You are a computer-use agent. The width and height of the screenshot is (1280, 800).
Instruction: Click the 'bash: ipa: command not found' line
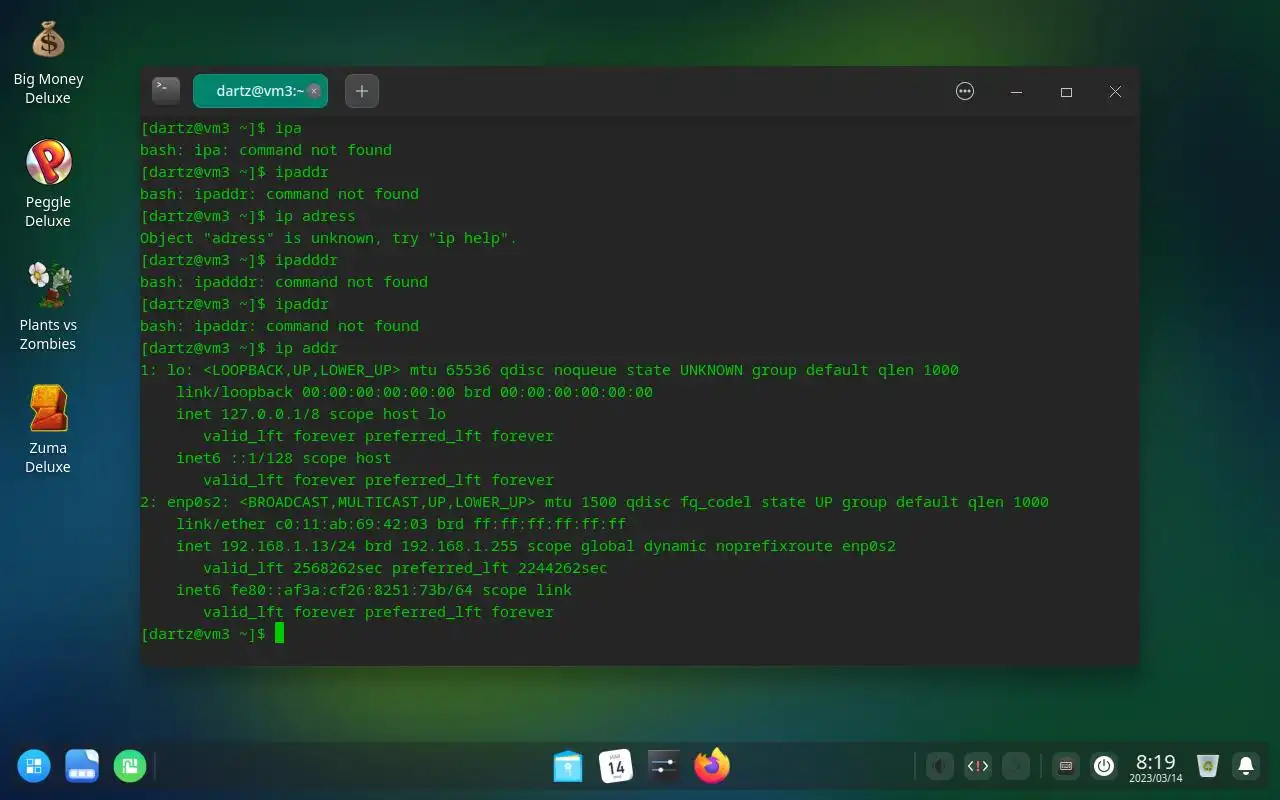click(266, 150)
